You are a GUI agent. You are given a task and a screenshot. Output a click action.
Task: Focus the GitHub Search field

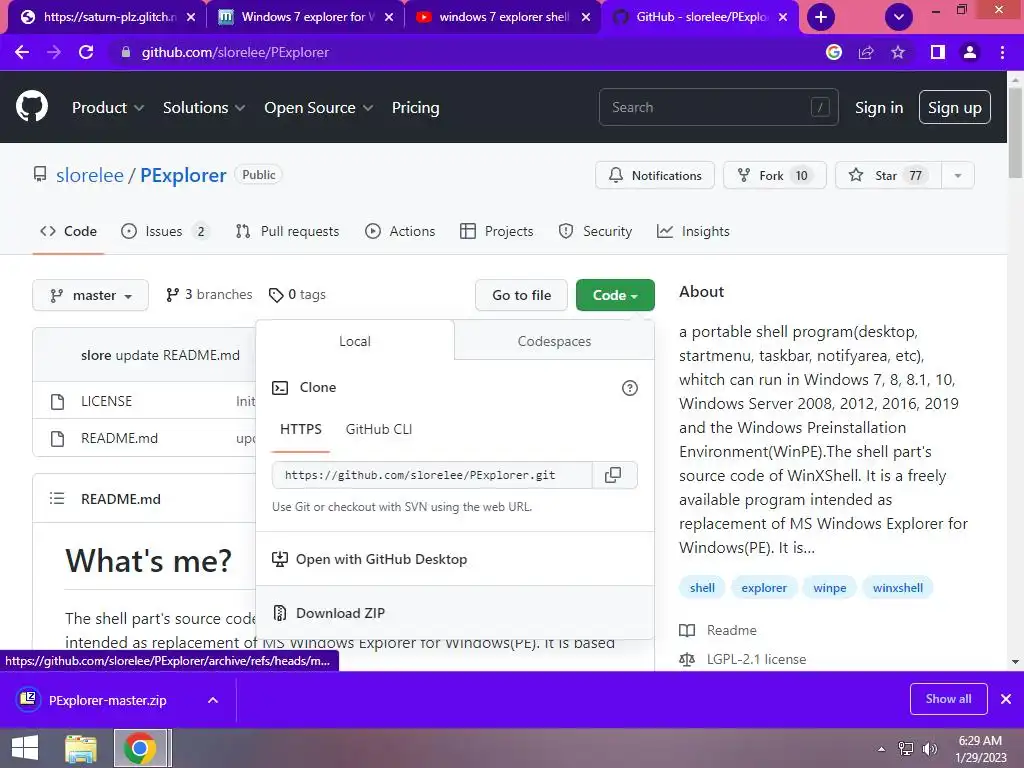pyautogui.click(x=718, y=107)
